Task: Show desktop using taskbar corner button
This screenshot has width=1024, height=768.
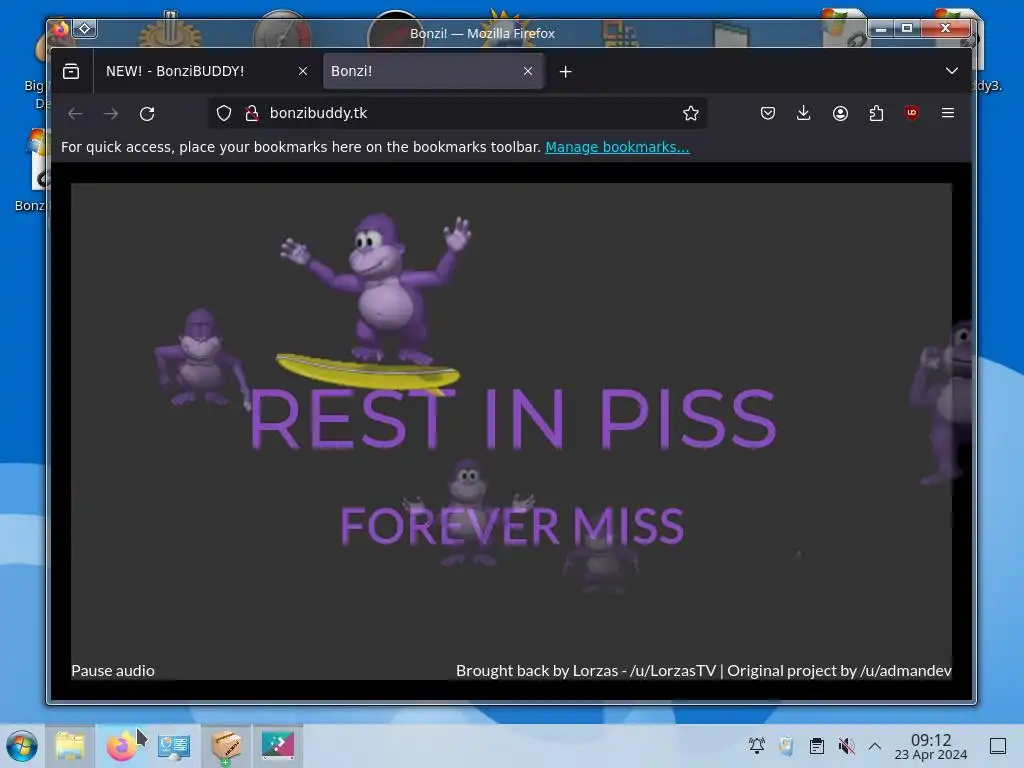Action: point(998,746)
